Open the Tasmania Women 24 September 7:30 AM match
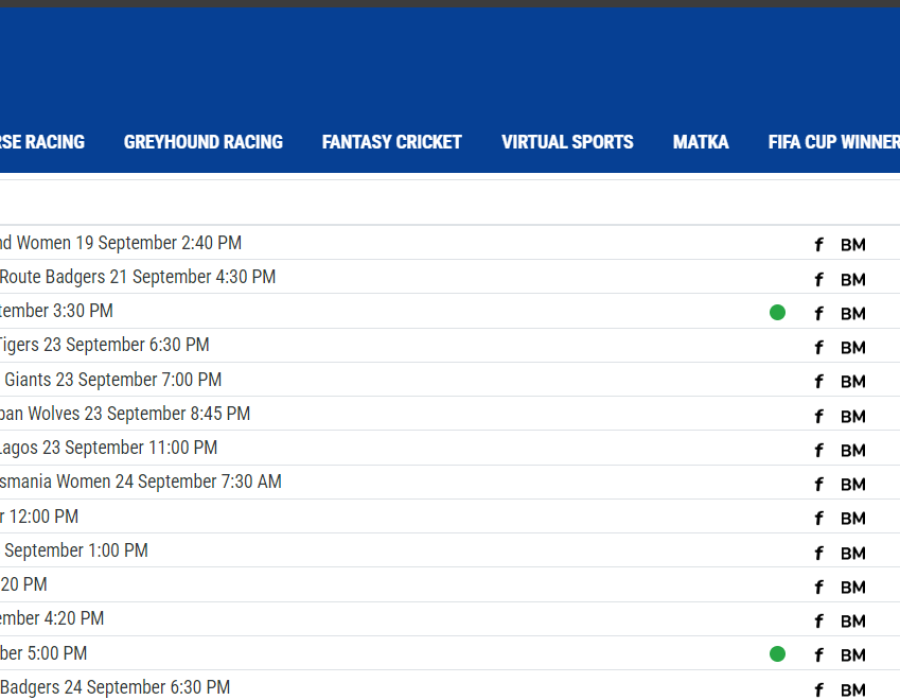The width and height of the screenshot is (900, 700). pyautogui.click(x=140, y=482)
